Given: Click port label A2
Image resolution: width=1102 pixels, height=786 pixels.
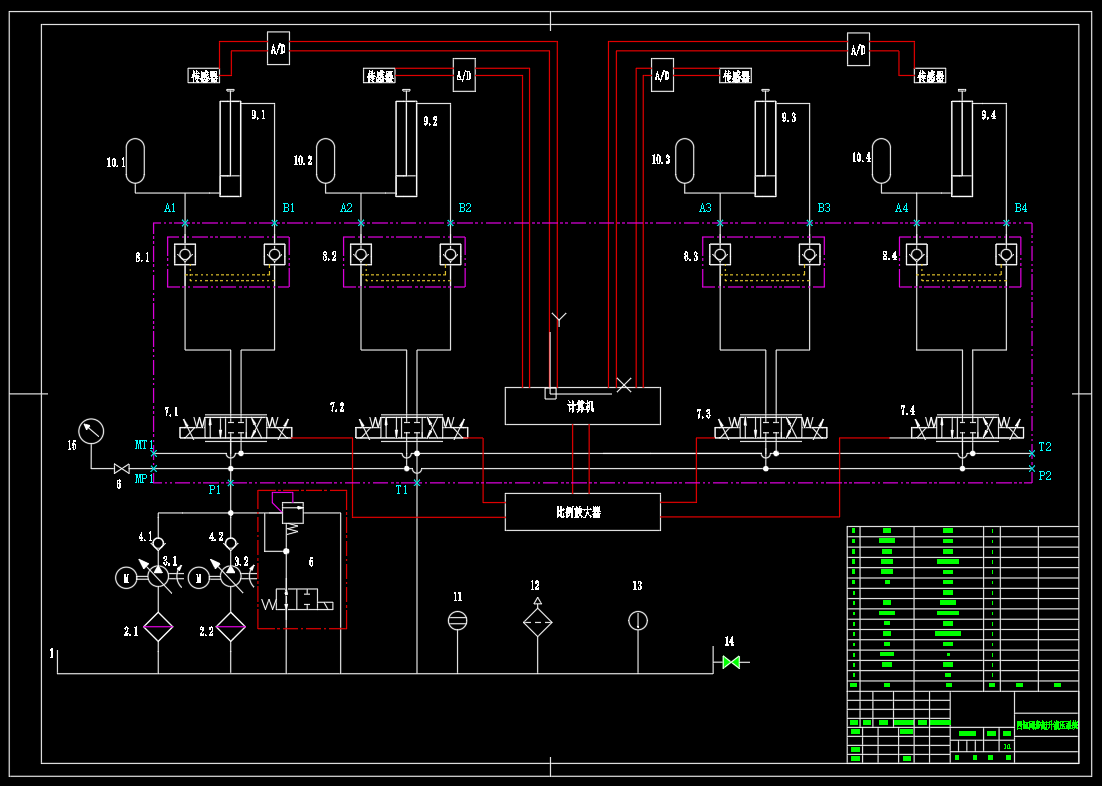Looking at the screenshot, I should [x=346, y=208].
